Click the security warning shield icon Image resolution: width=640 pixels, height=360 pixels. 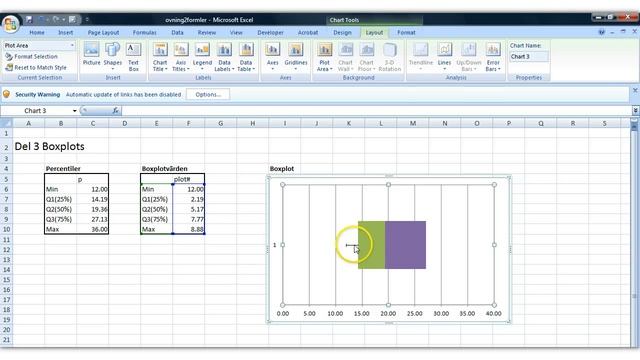coord(7,94)
